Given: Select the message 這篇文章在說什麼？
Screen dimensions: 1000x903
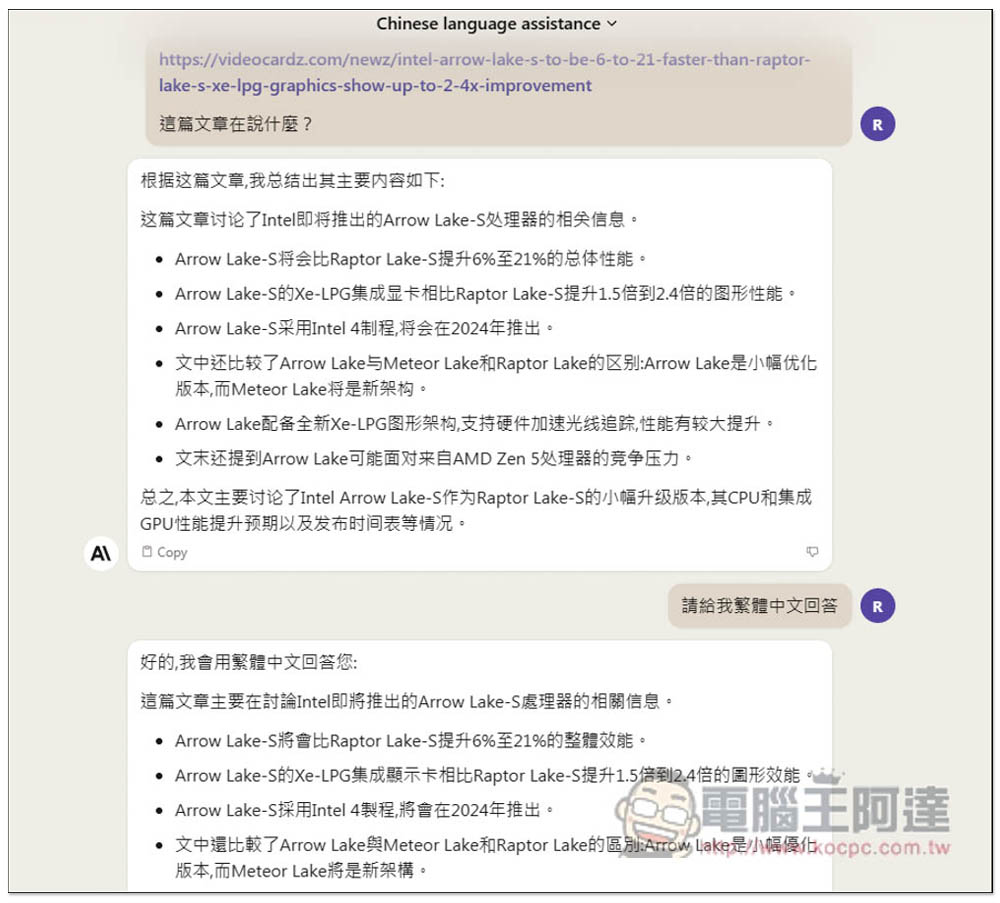Looking at the screenshot, I should 235,124.
